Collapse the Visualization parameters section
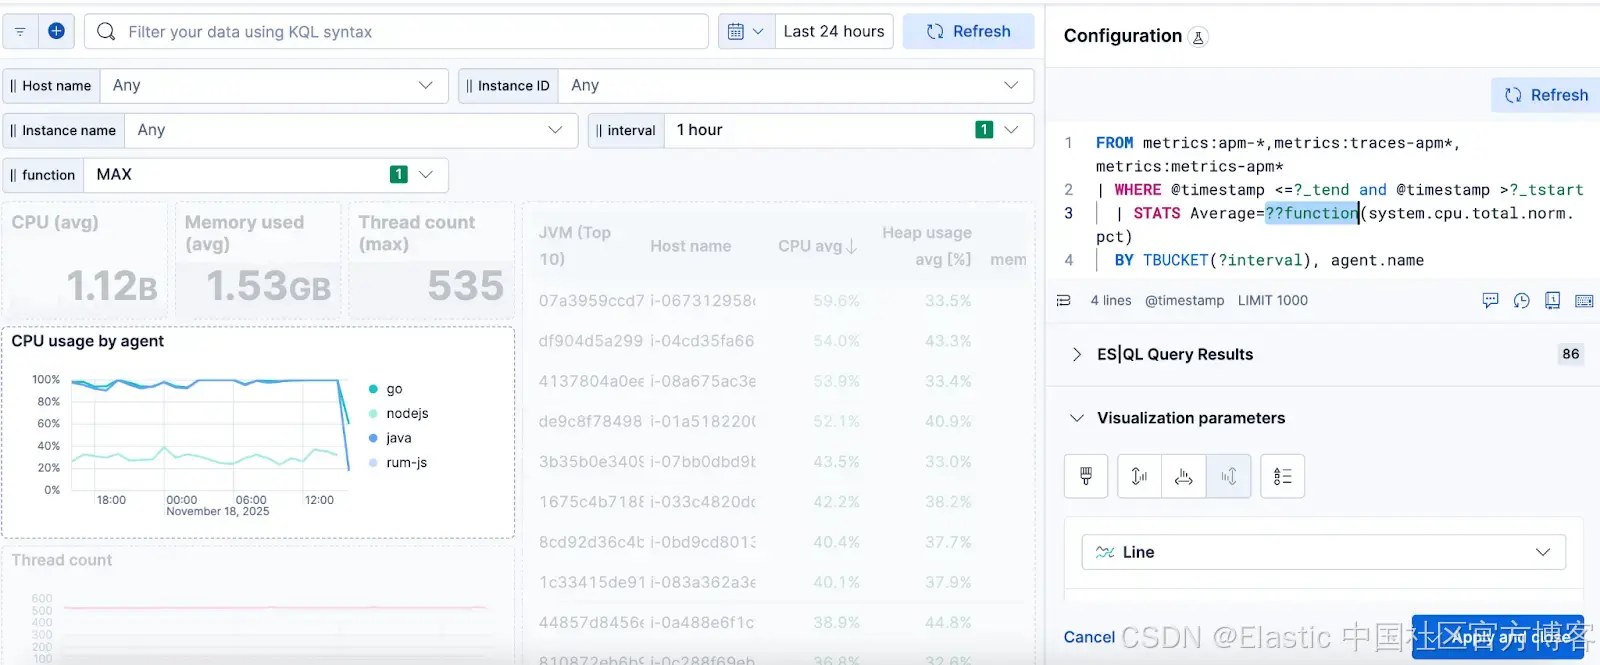 click(1076, 418)
